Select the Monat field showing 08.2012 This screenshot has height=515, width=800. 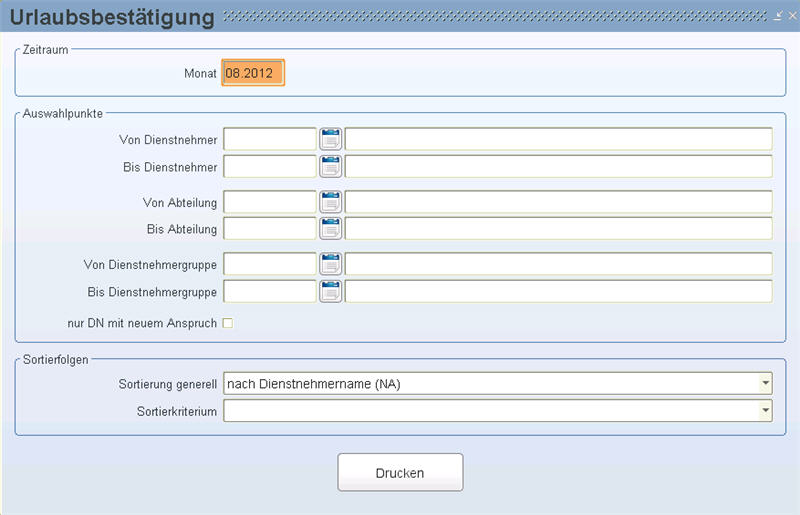pos(253,74)
